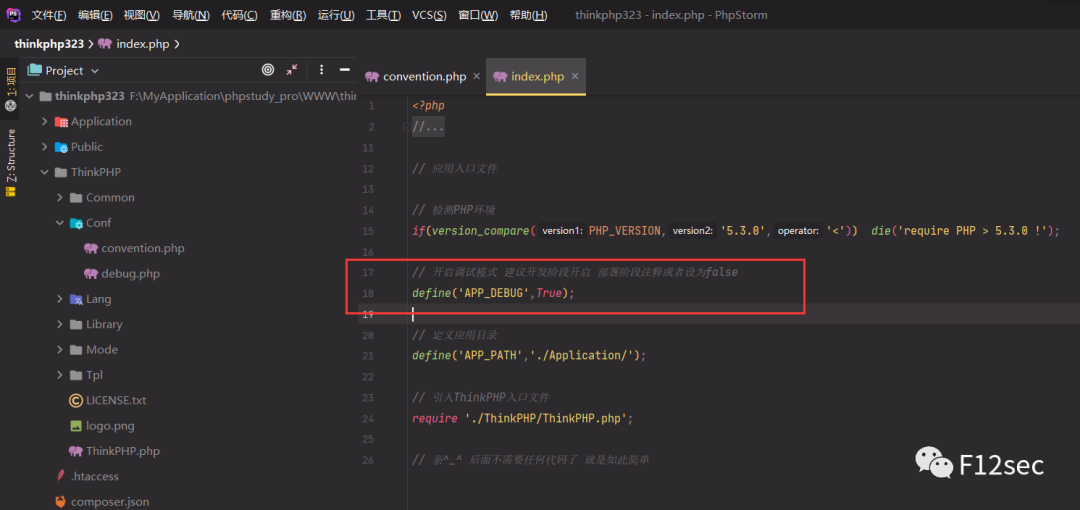
Task: Close the convention.php tab
Action: pos(477,76)
